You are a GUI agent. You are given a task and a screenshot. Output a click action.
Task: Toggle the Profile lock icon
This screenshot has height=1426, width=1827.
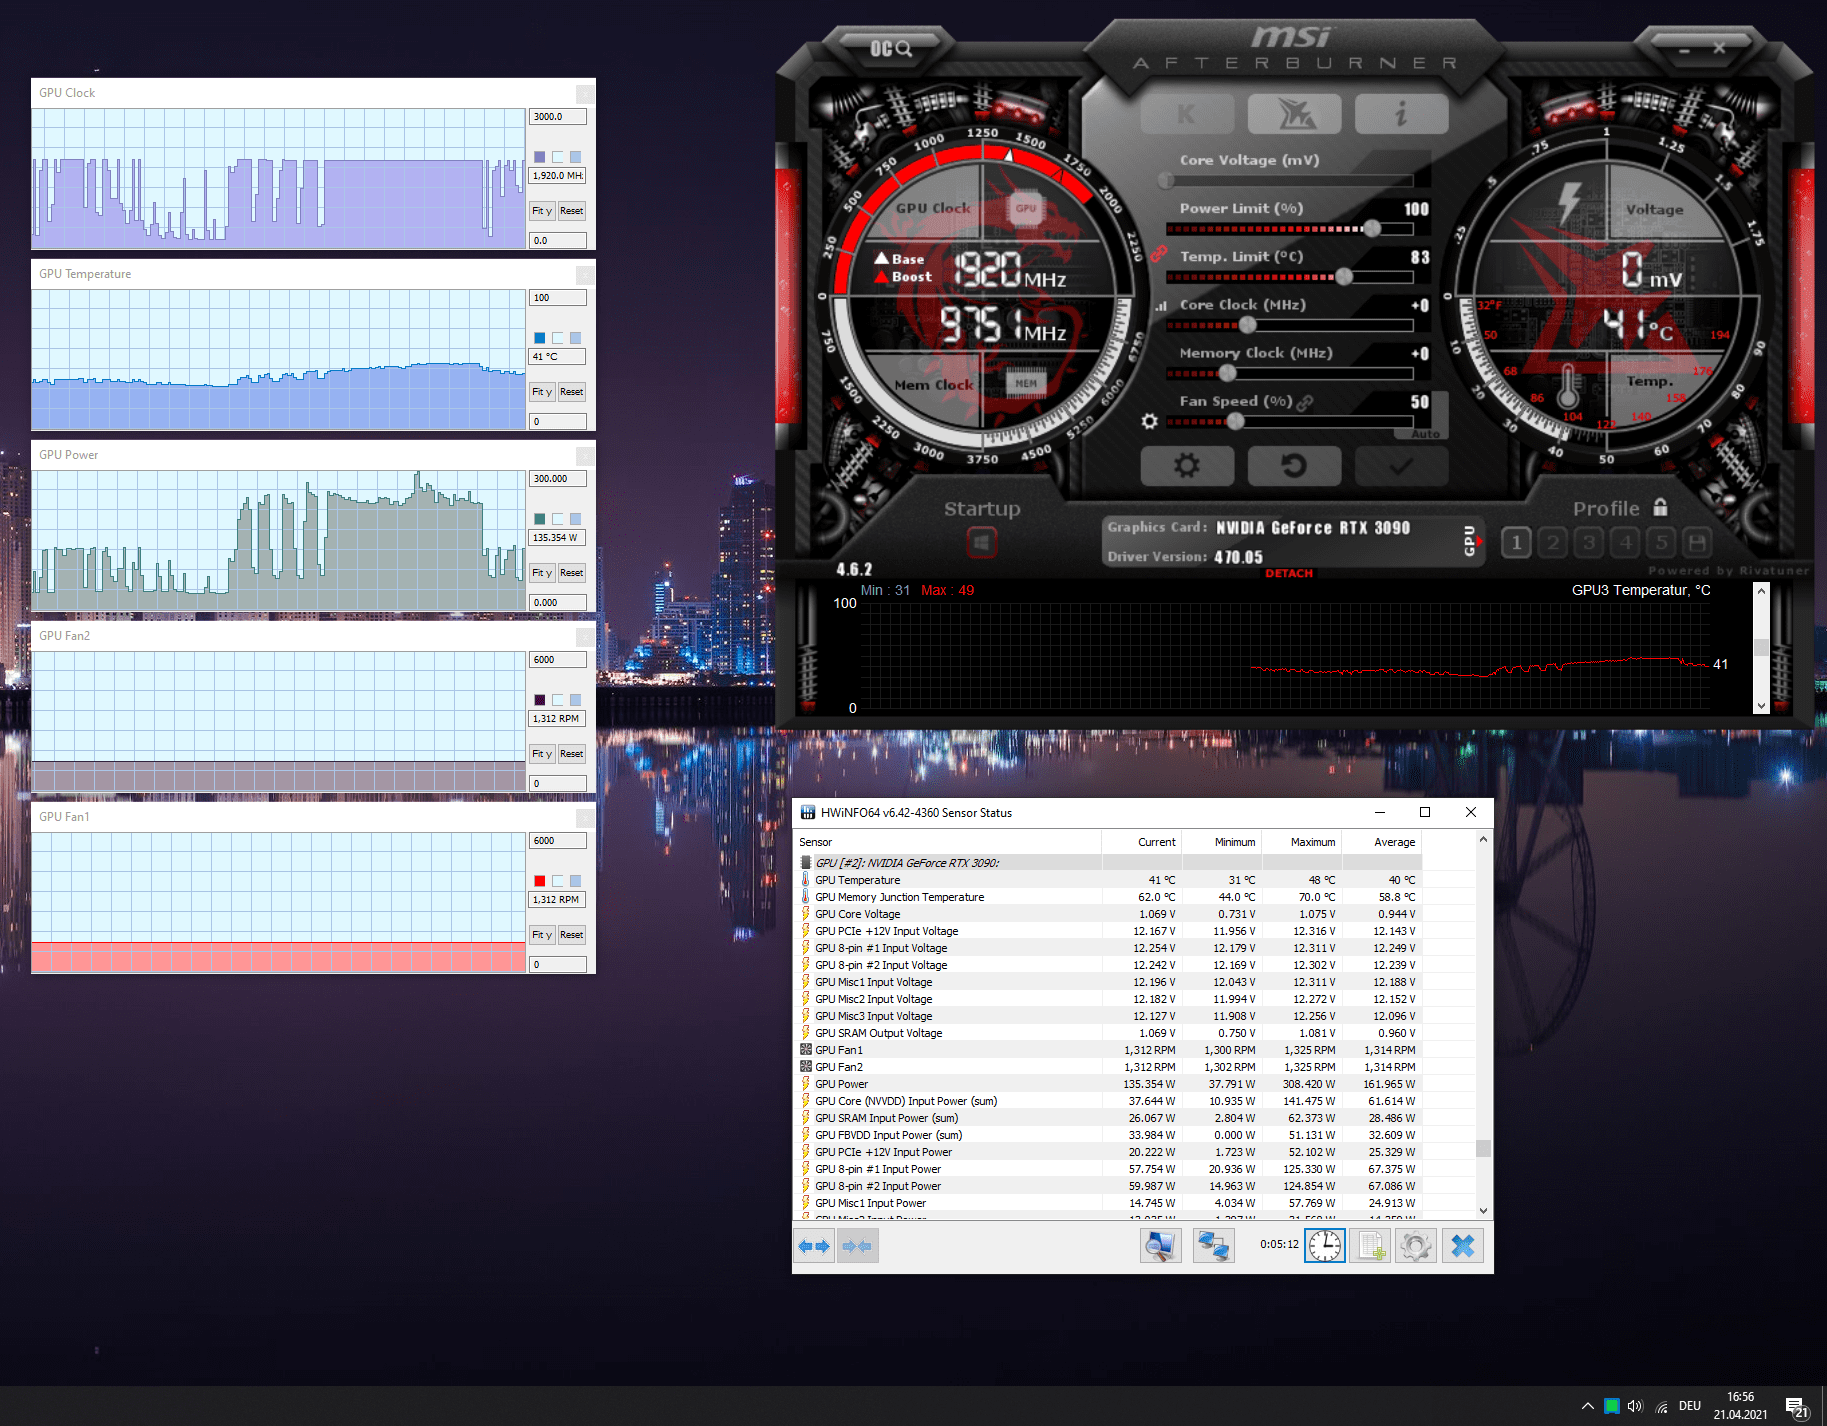point(1661,507)
